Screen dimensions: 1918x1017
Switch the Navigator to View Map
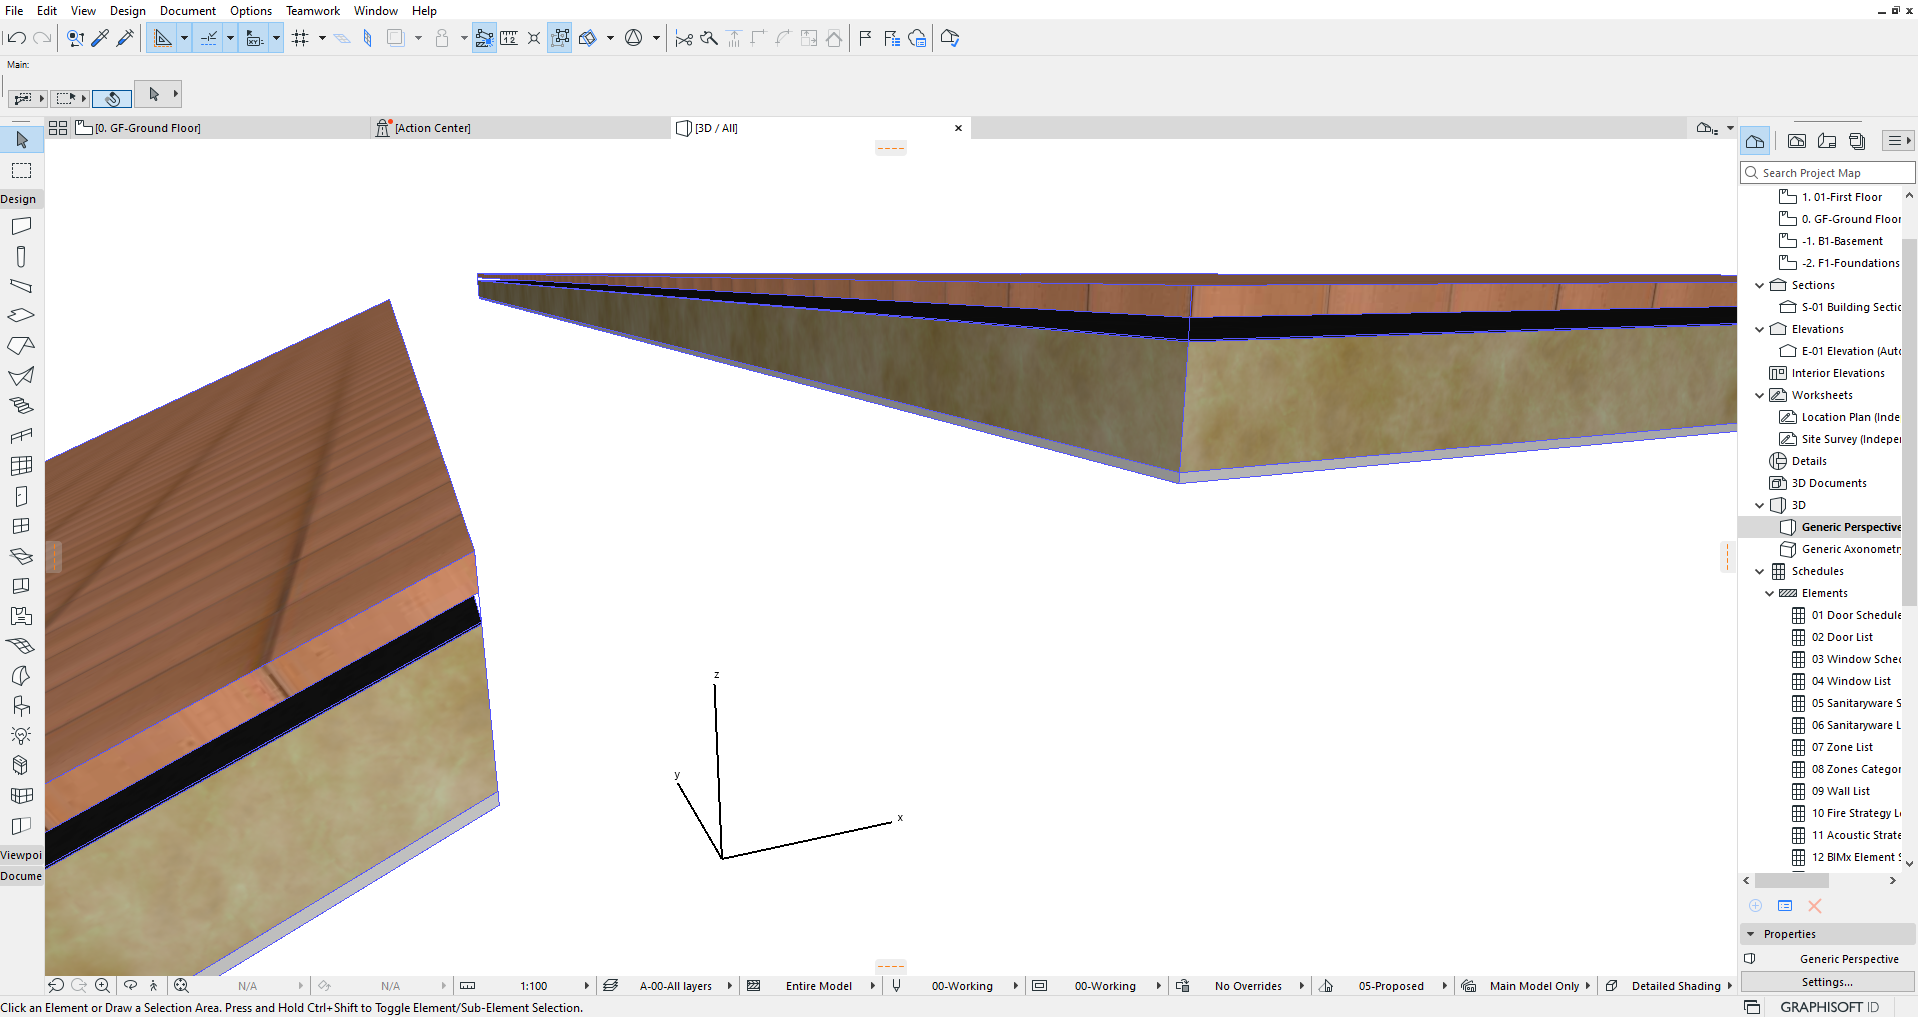tap(1796, 140)
